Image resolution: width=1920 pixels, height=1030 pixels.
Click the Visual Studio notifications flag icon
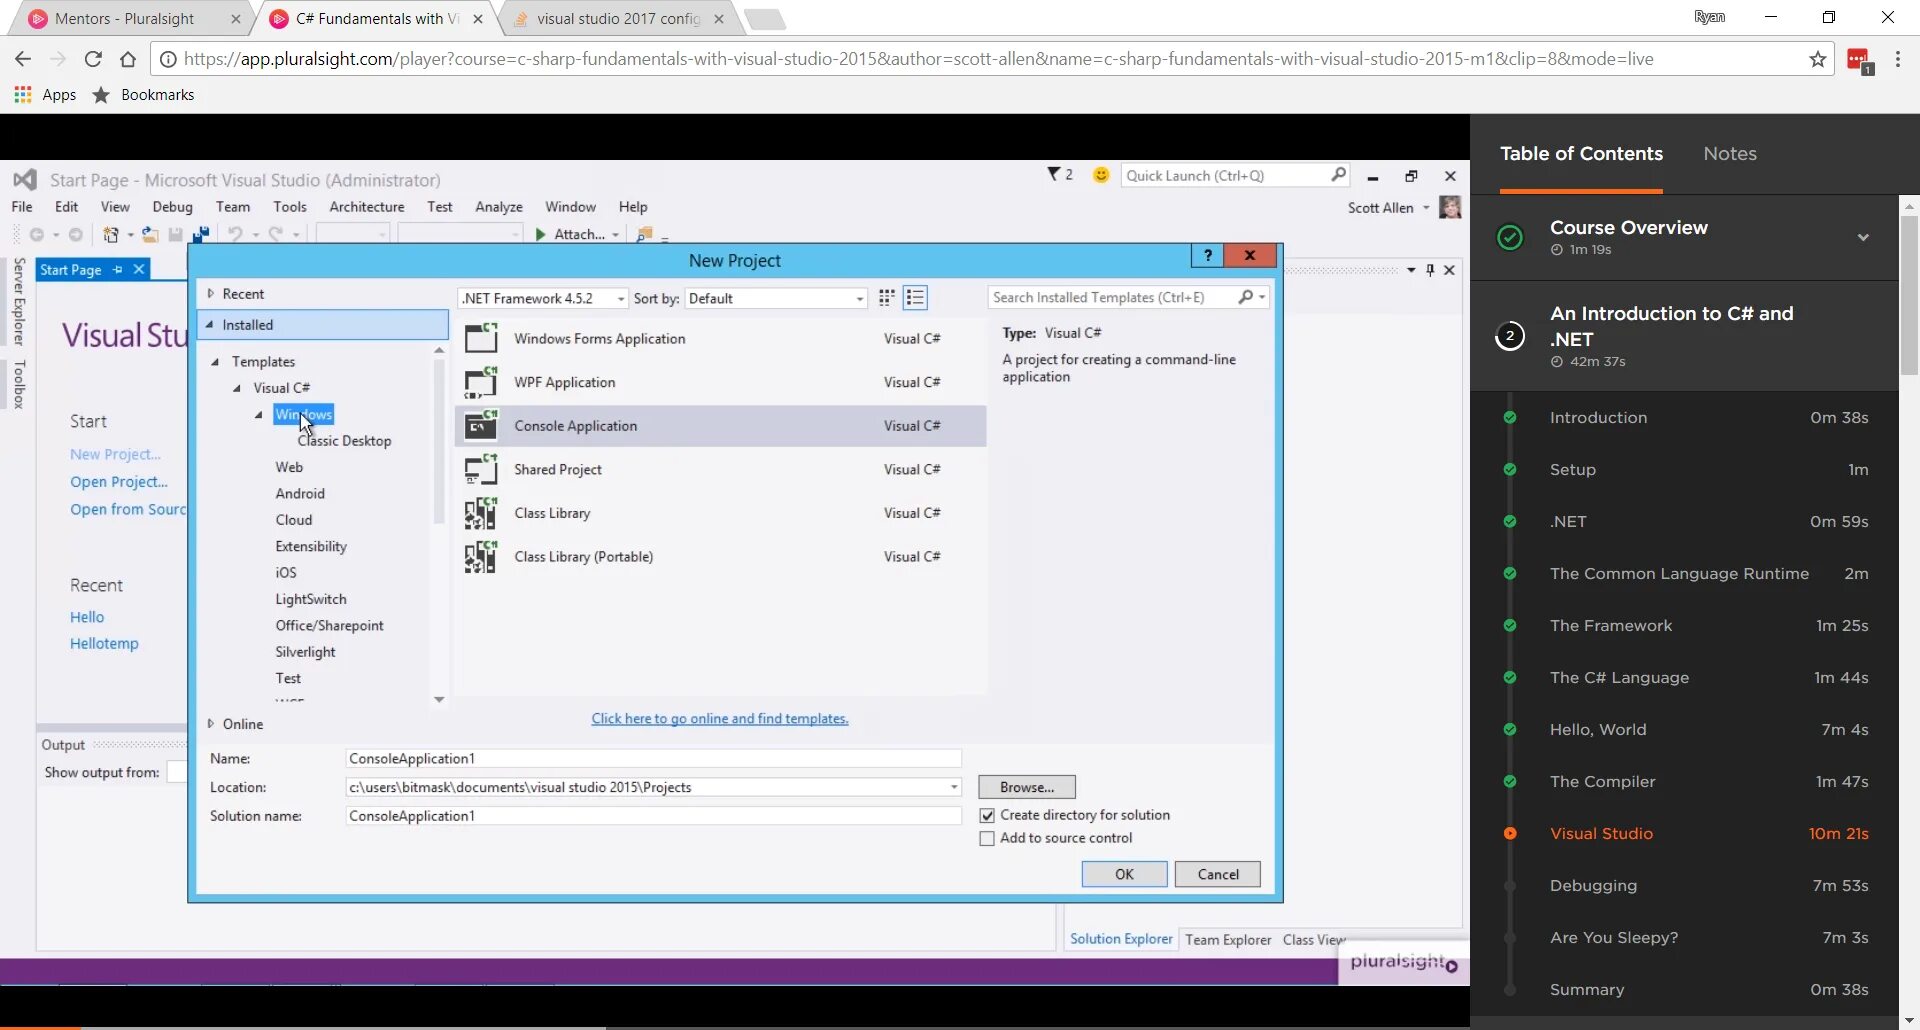click(1054, 175)
